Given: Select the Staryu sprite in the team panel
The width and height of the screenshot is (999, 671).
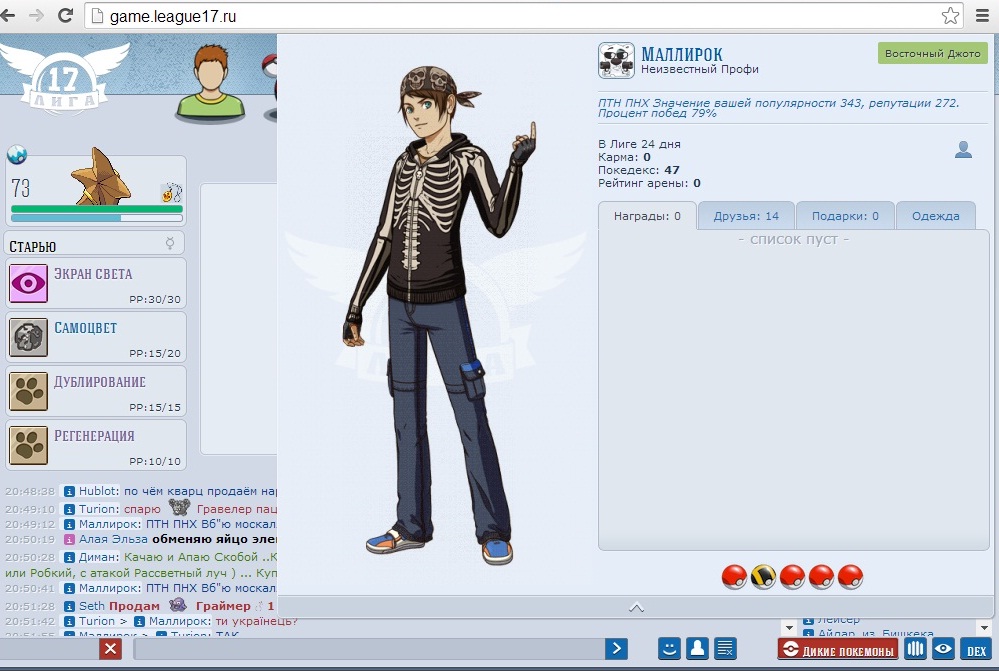Looking at the screenshot, I should [101, 177].
